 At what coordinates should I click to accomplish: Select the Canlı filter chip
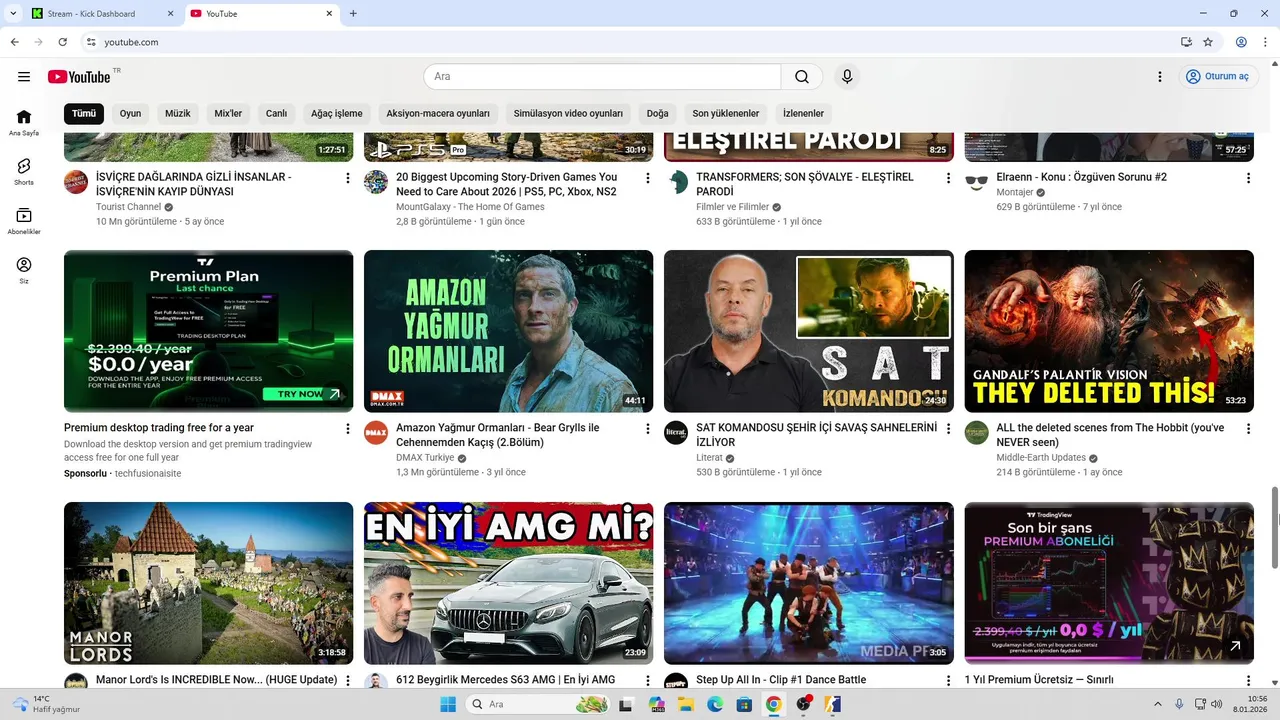tap(276, 113)
